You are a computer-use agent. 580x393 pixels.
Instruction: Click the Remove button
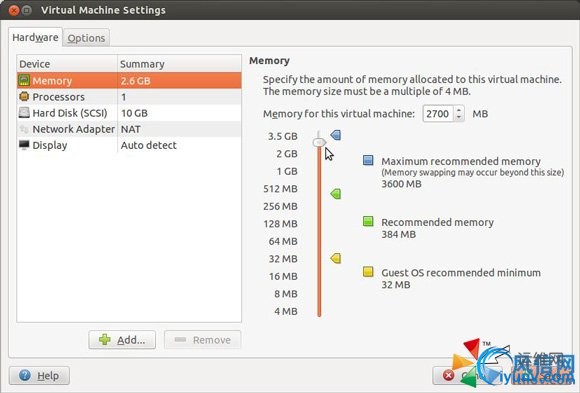coord(203,340)
